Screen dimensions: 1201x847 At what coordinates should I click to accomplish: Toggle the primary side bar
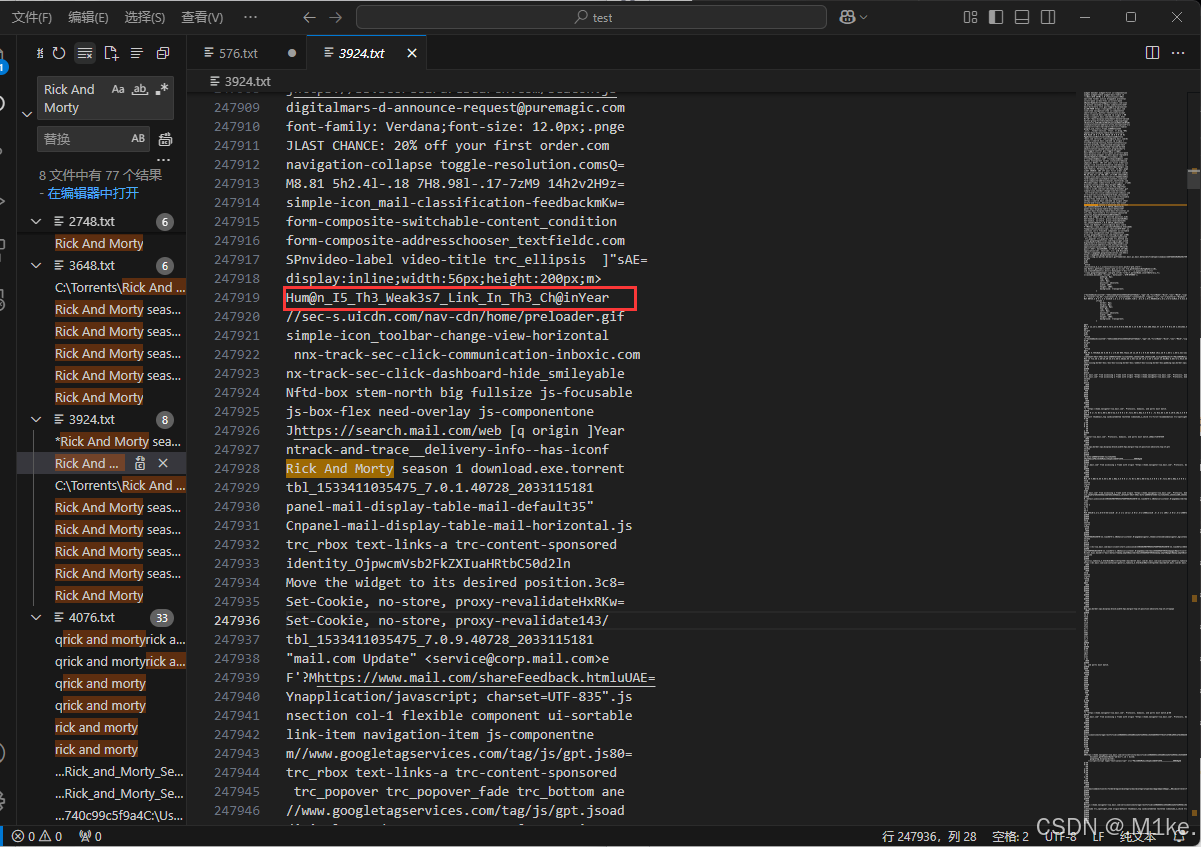pyautogui.click(x=996, y=17)
